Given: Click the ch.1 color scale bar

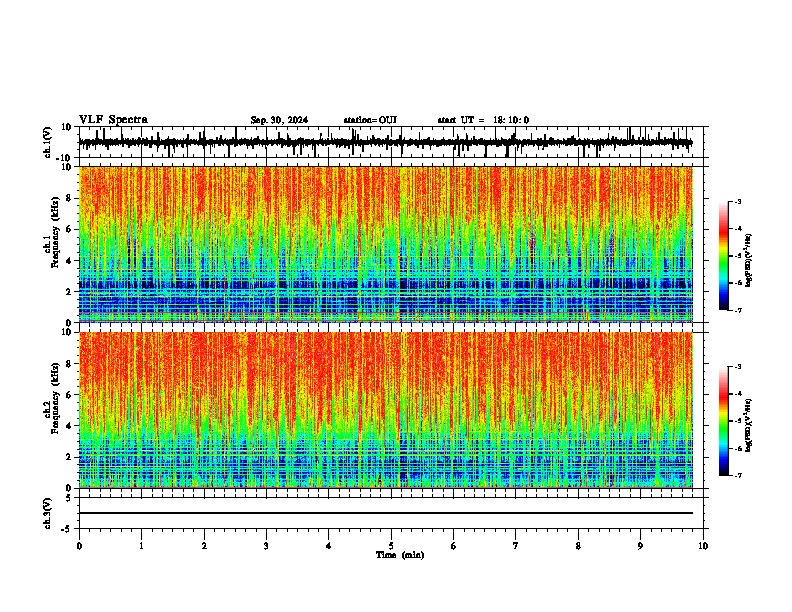Looking at the screenshot, I should coord(724,256).
